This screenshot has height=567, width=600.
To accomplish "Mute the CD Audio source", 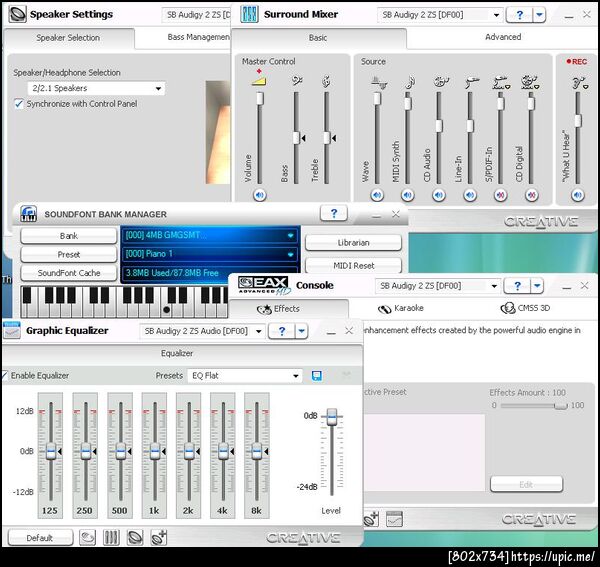I will [439, 195].
